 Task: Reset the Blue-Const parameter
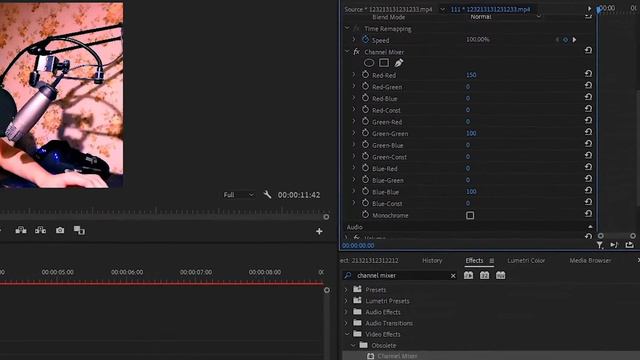tap(588, 202)
